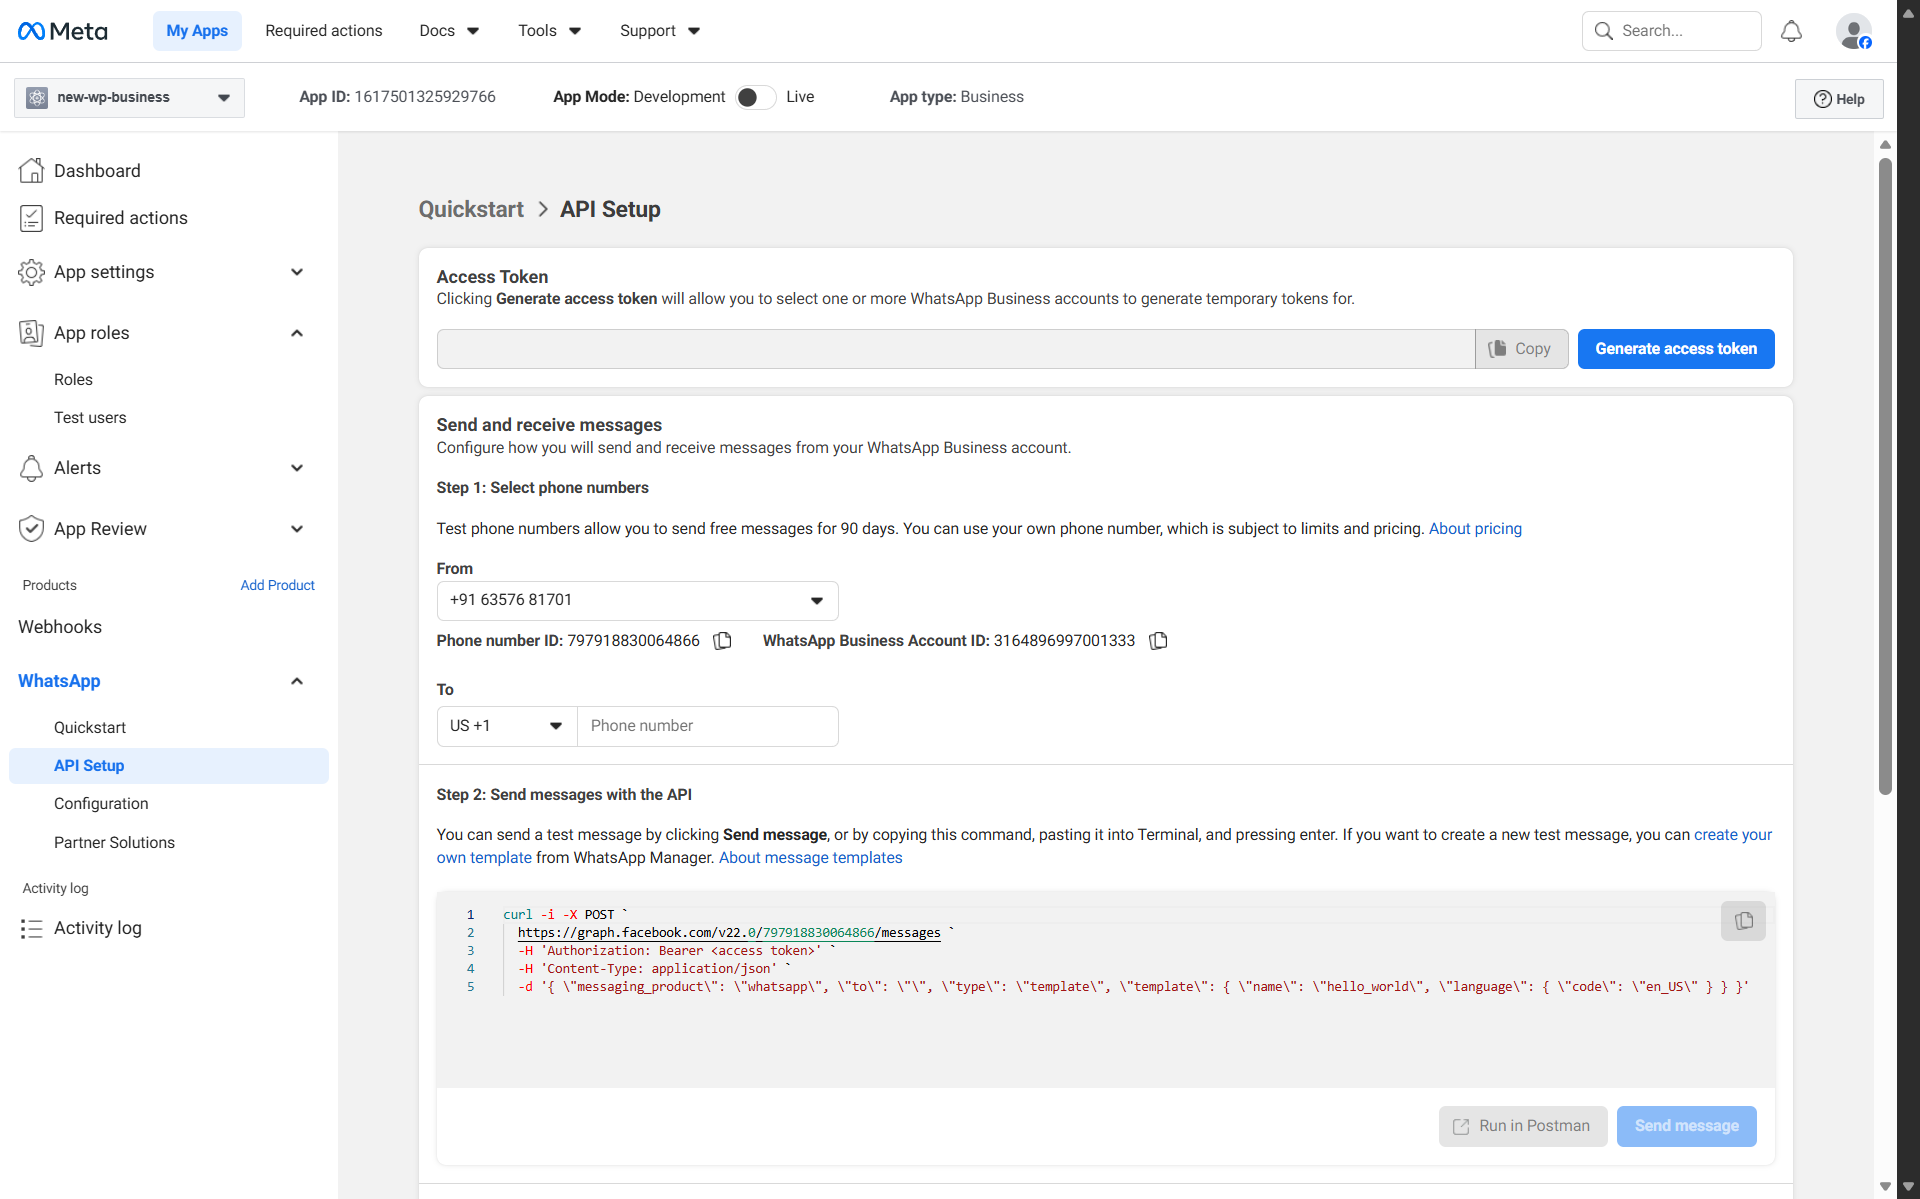Click the Dashboard home icon
Screen dimensions: 1920x1199
coord(31,171)
